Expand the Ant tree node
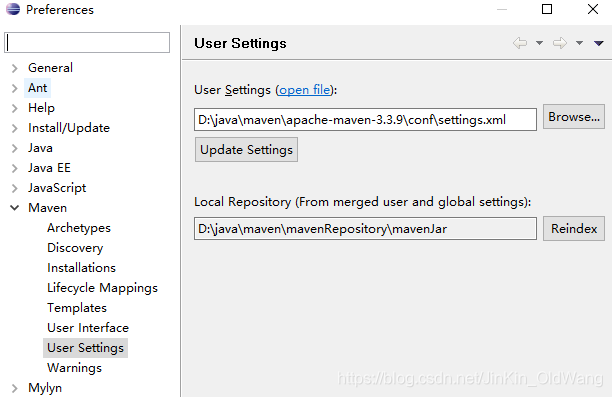Viewport: 612px width, 397px height. coord(14,88)
